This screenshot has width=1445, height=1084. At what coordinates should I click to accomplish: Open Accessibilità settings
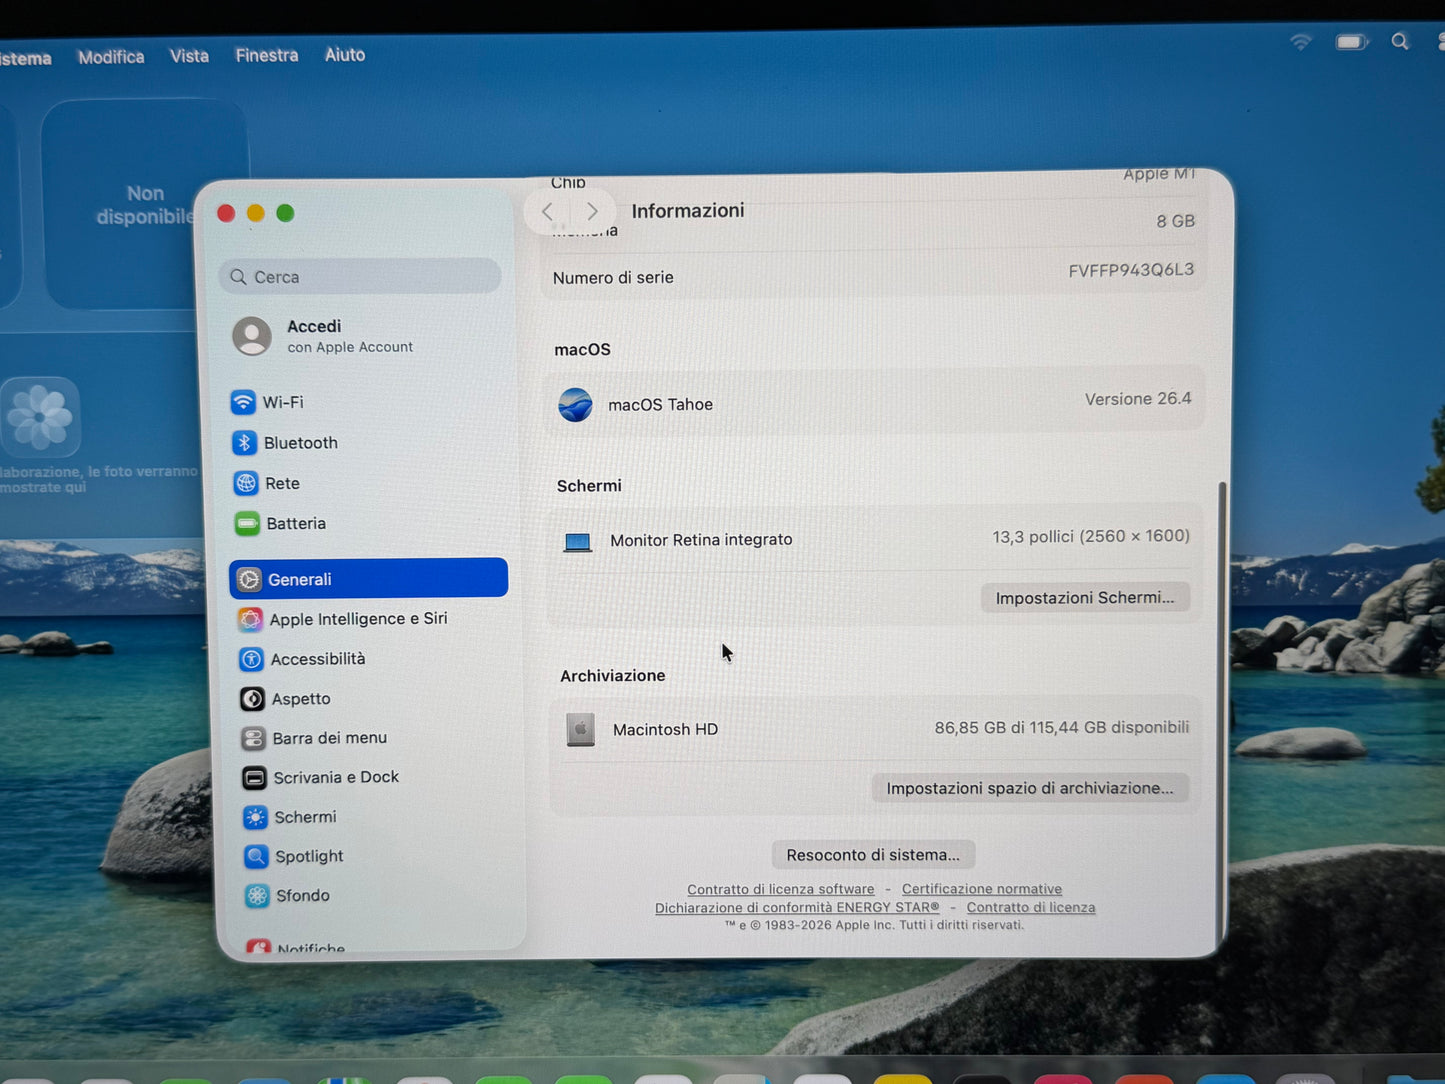pos(302,659)
